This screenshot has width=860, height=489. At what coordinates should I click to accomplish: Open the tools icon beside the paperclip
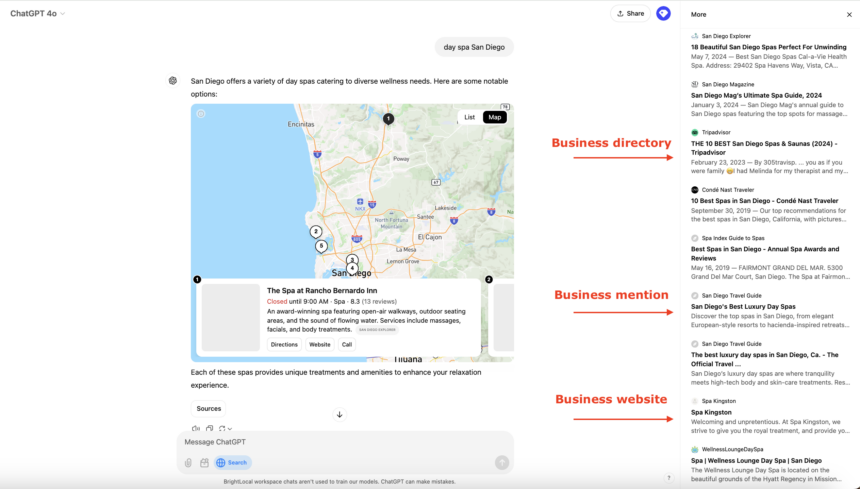pos(204,463)
